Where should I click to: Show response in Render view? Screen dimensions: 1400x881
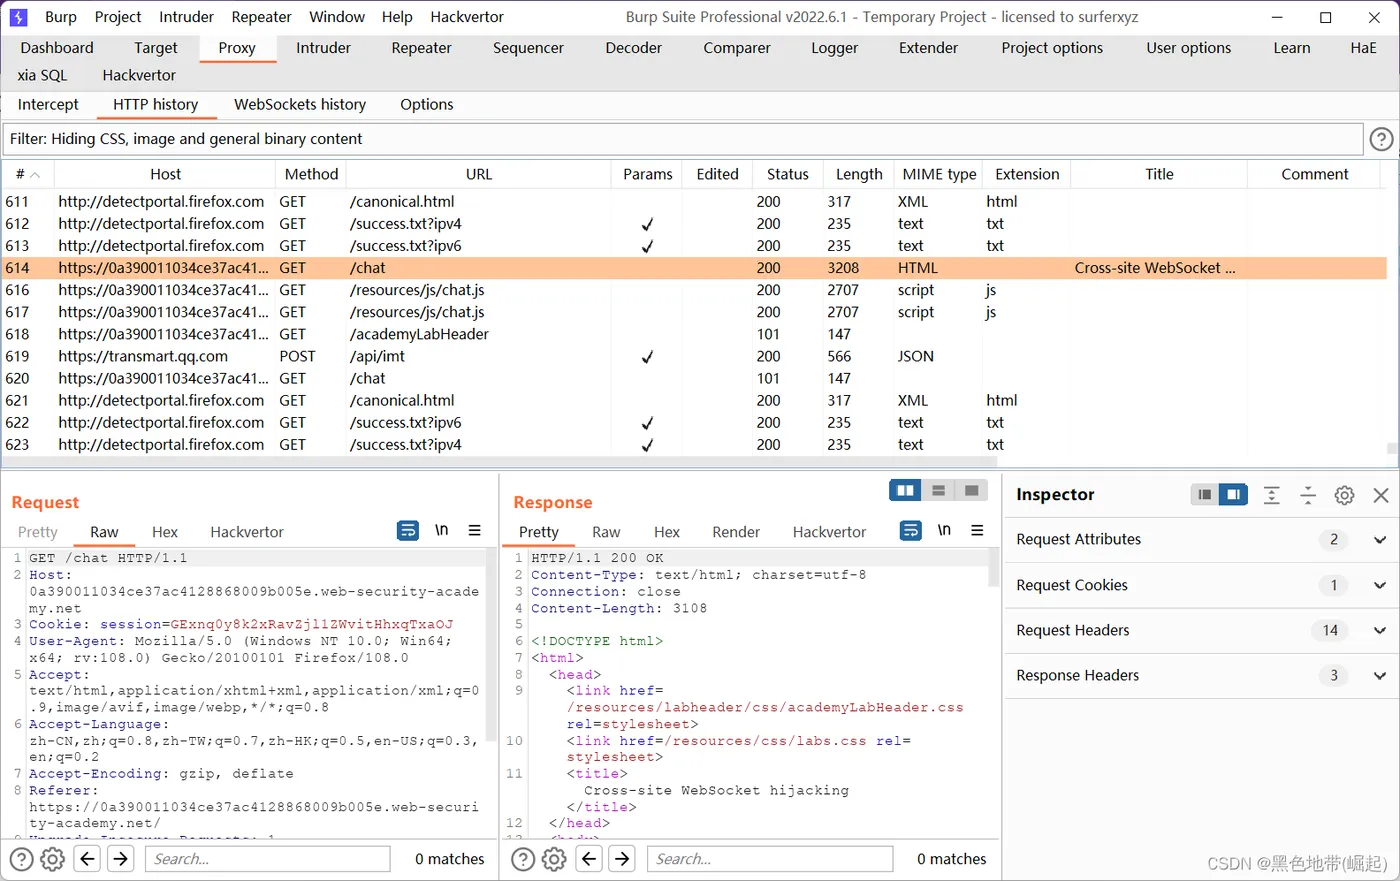point(736,532)
